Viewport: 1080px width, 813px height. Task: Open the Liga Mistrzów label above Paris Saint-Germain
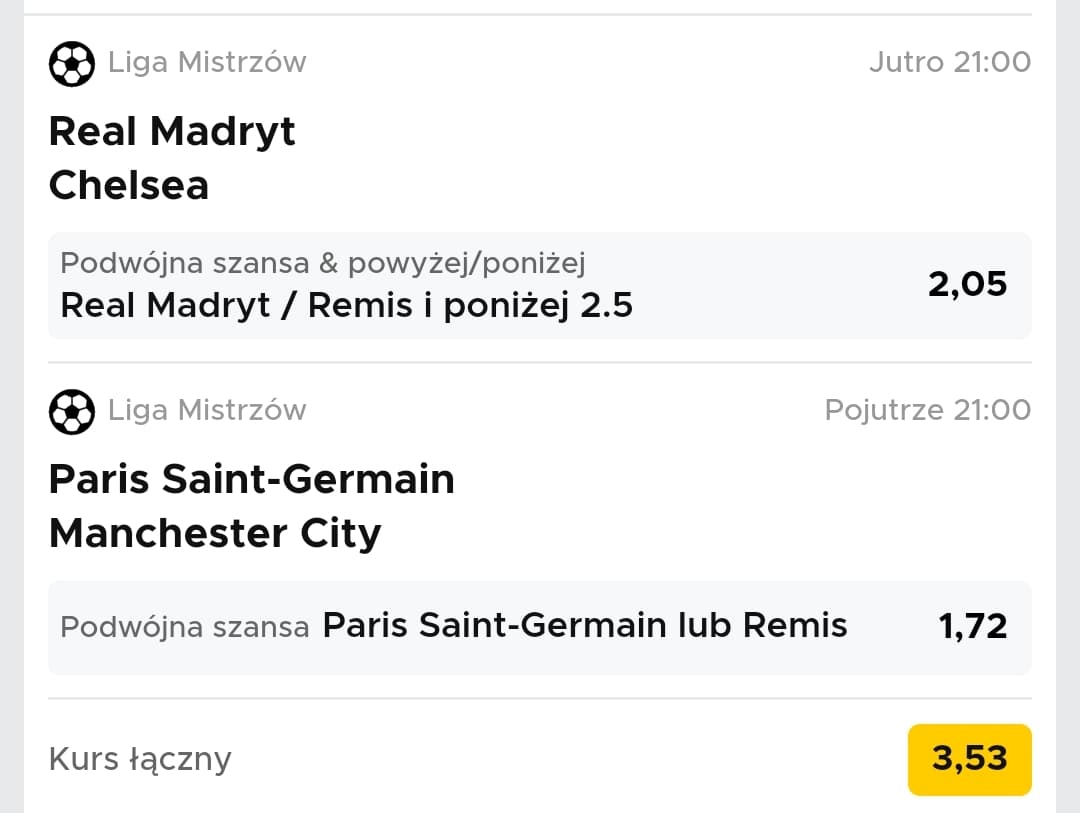coord(207,410)
